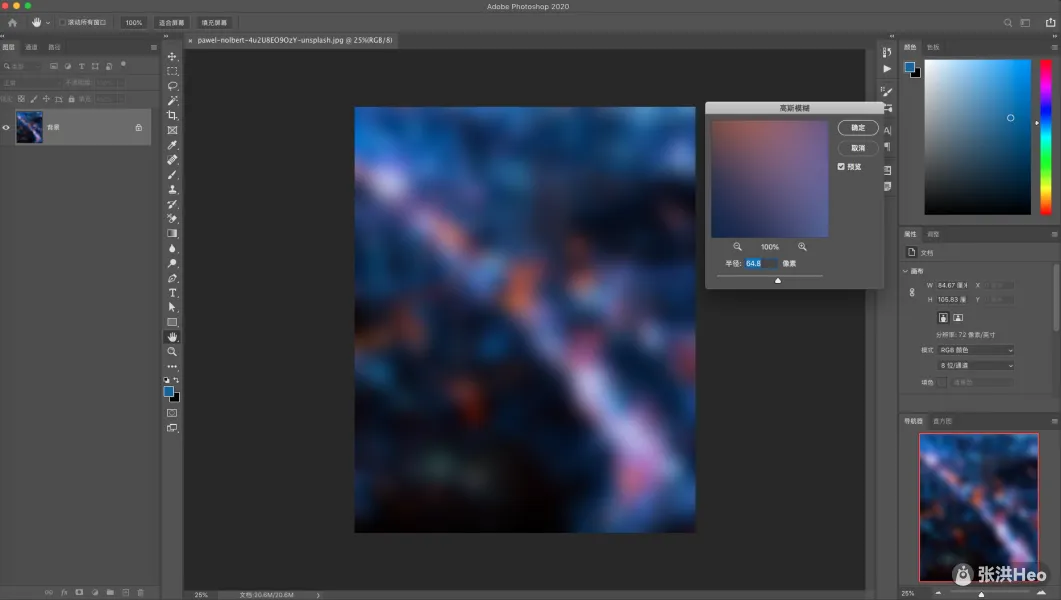Open the 8 位/通道 bit depth dropdown
The image size is (1061, 600).
point(976,365)
